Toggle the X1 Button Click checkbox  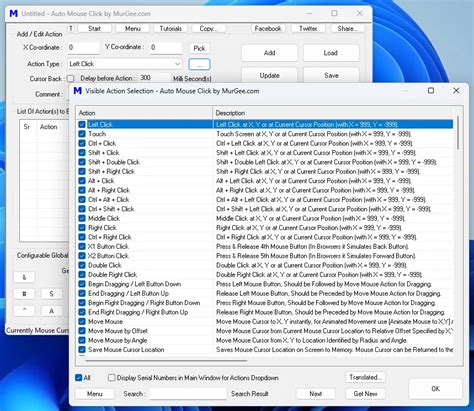point(82,246)
